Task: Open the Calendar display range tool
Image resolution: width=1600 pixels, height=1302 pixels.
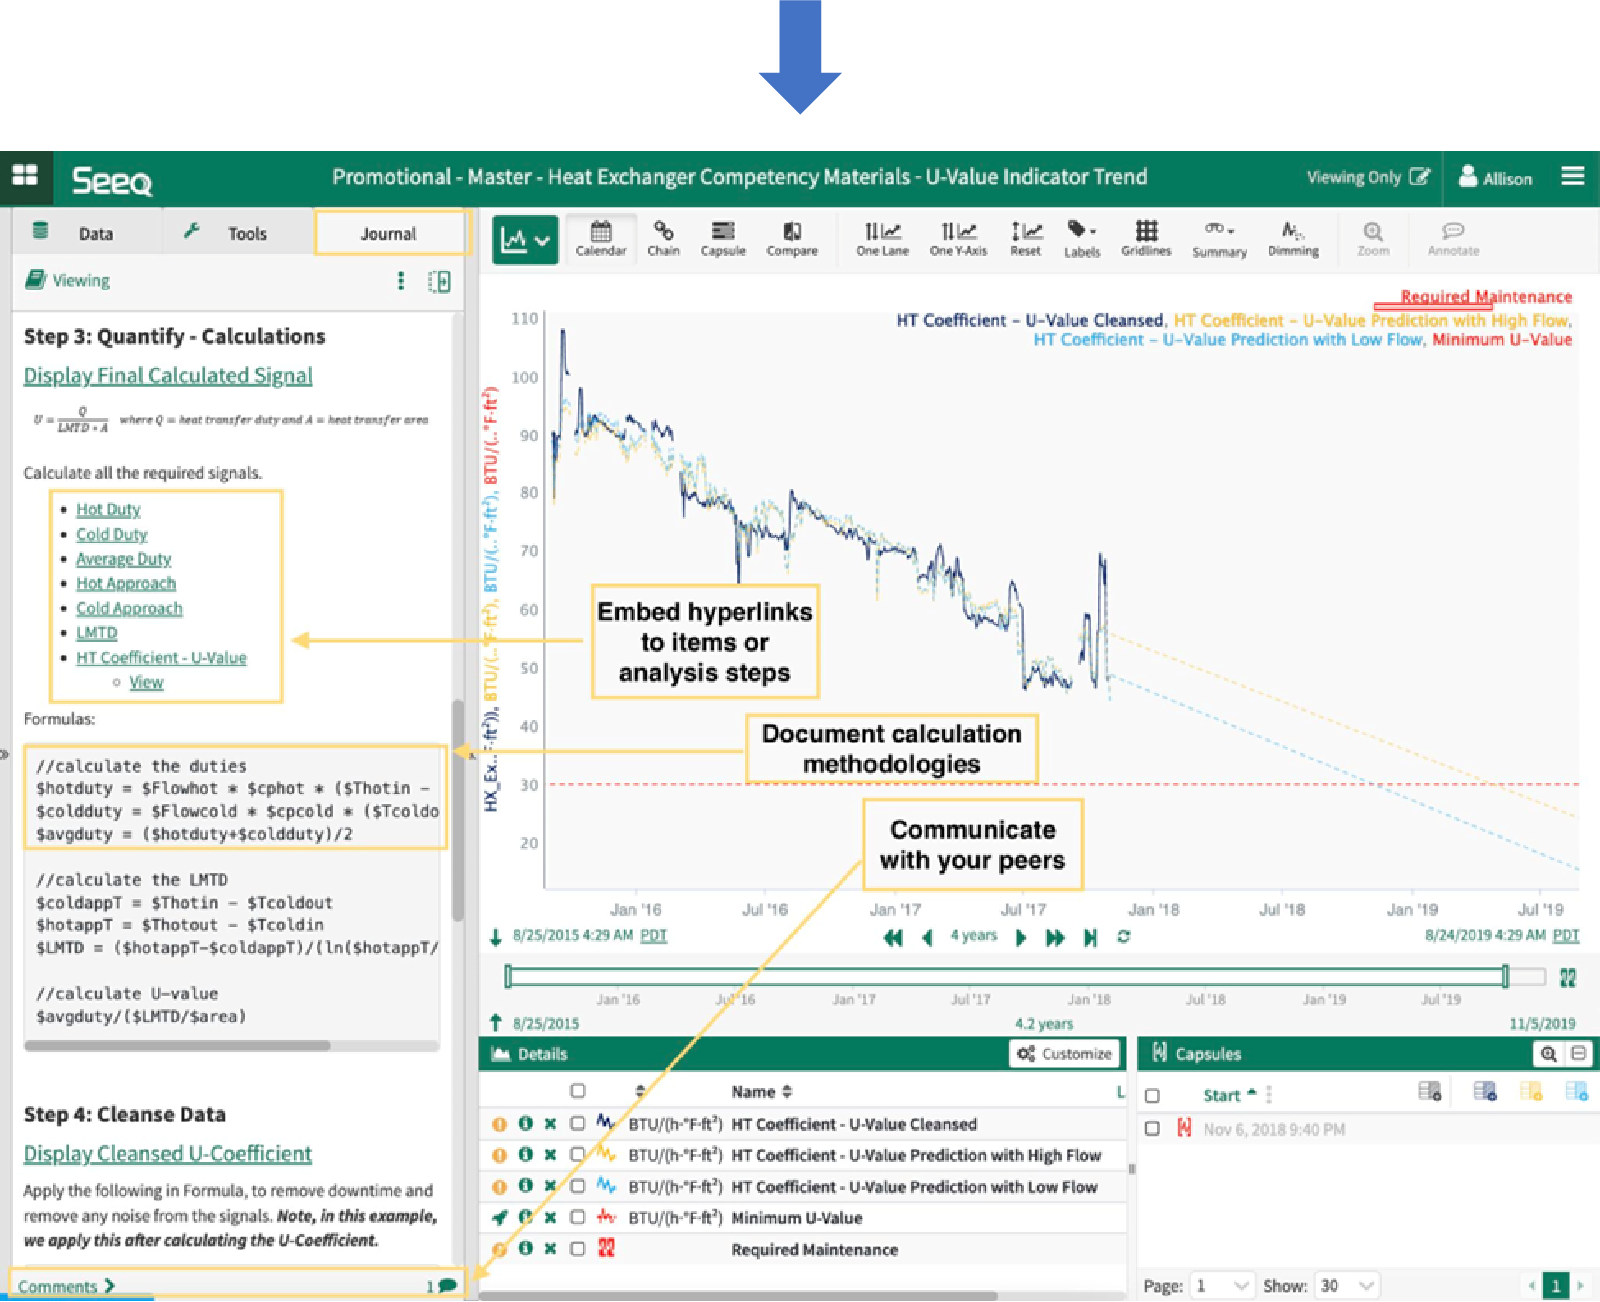Action: coord(601,239)
